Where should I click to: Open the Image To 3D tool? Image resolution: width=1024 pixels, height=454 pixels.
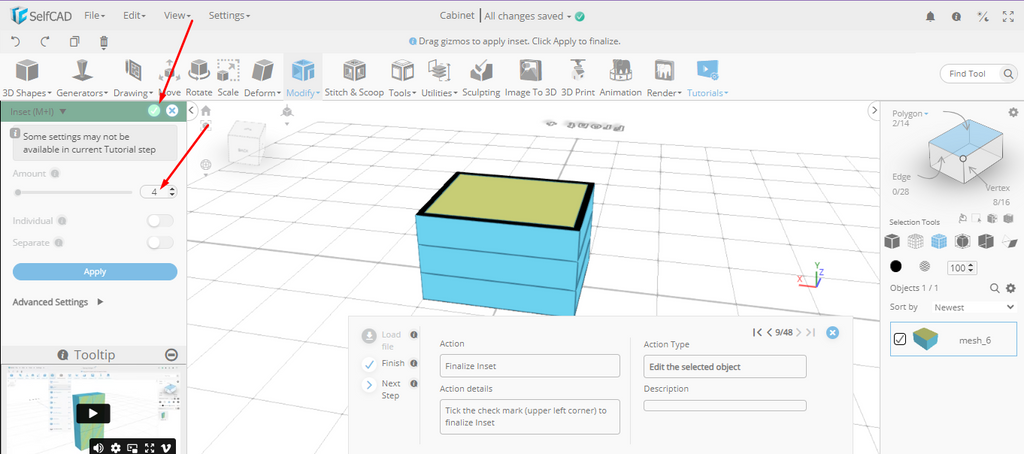[x=530, y=71]
